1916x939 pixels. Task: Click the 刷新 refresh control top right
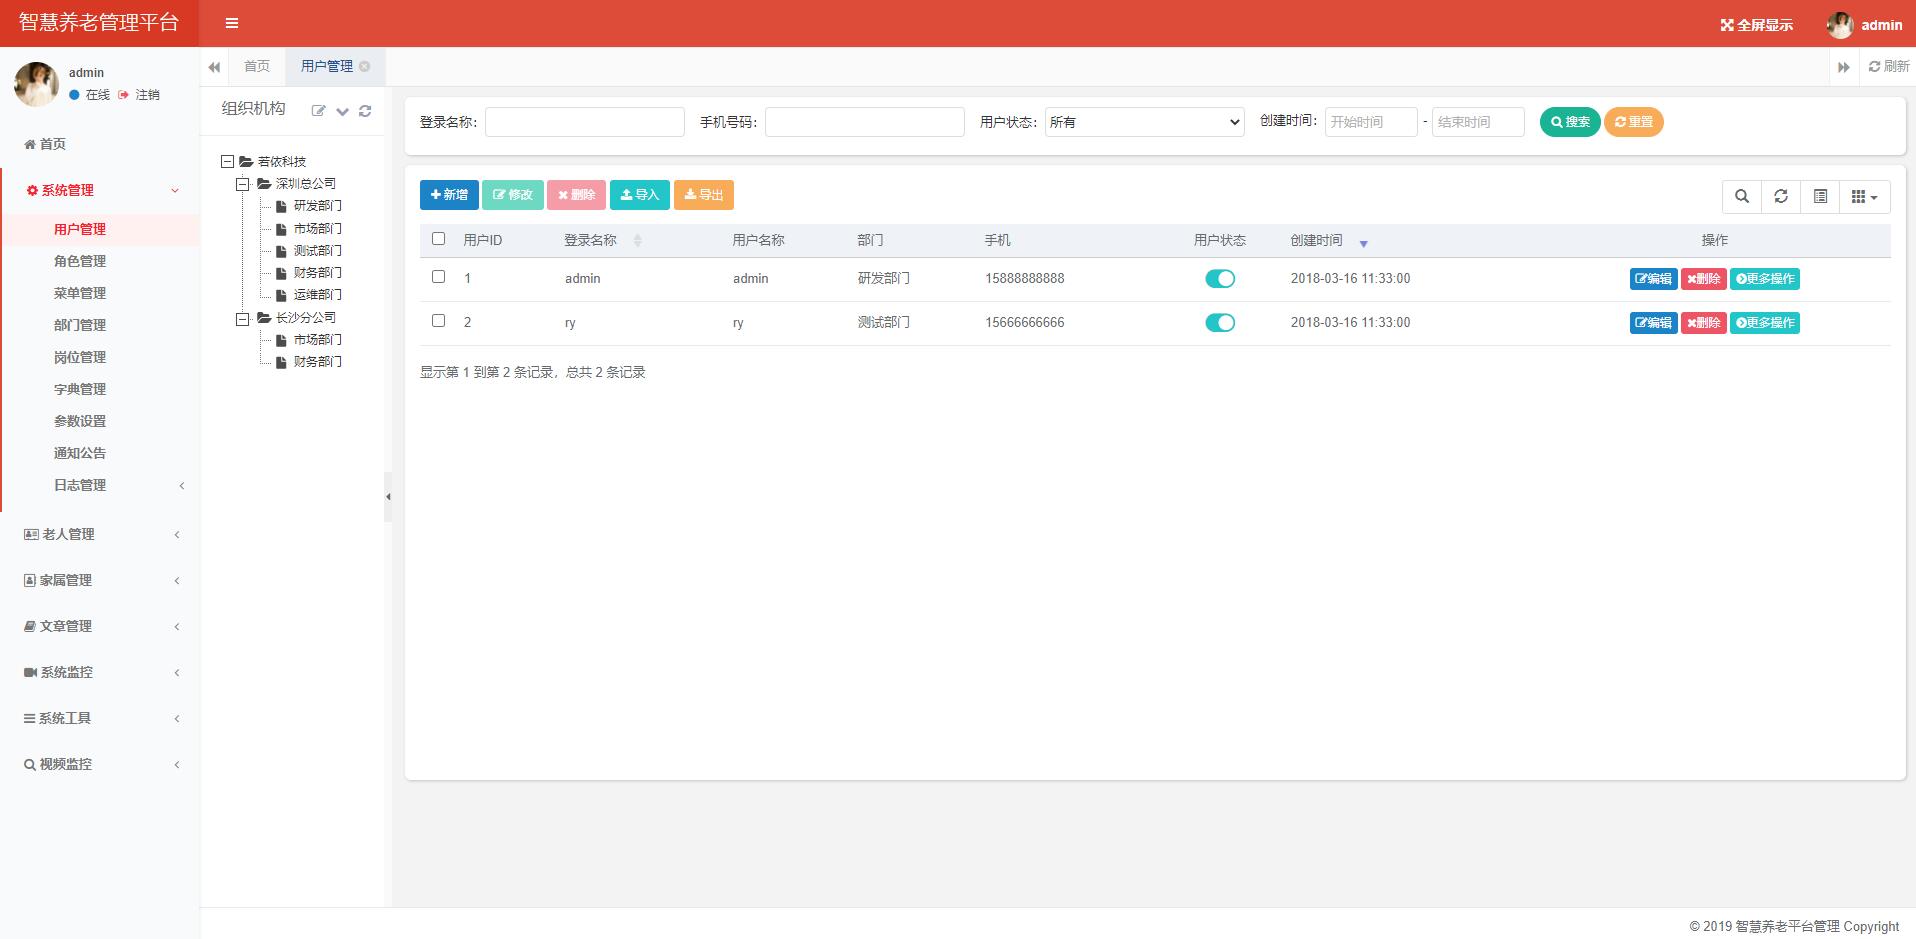point(1886,66)
